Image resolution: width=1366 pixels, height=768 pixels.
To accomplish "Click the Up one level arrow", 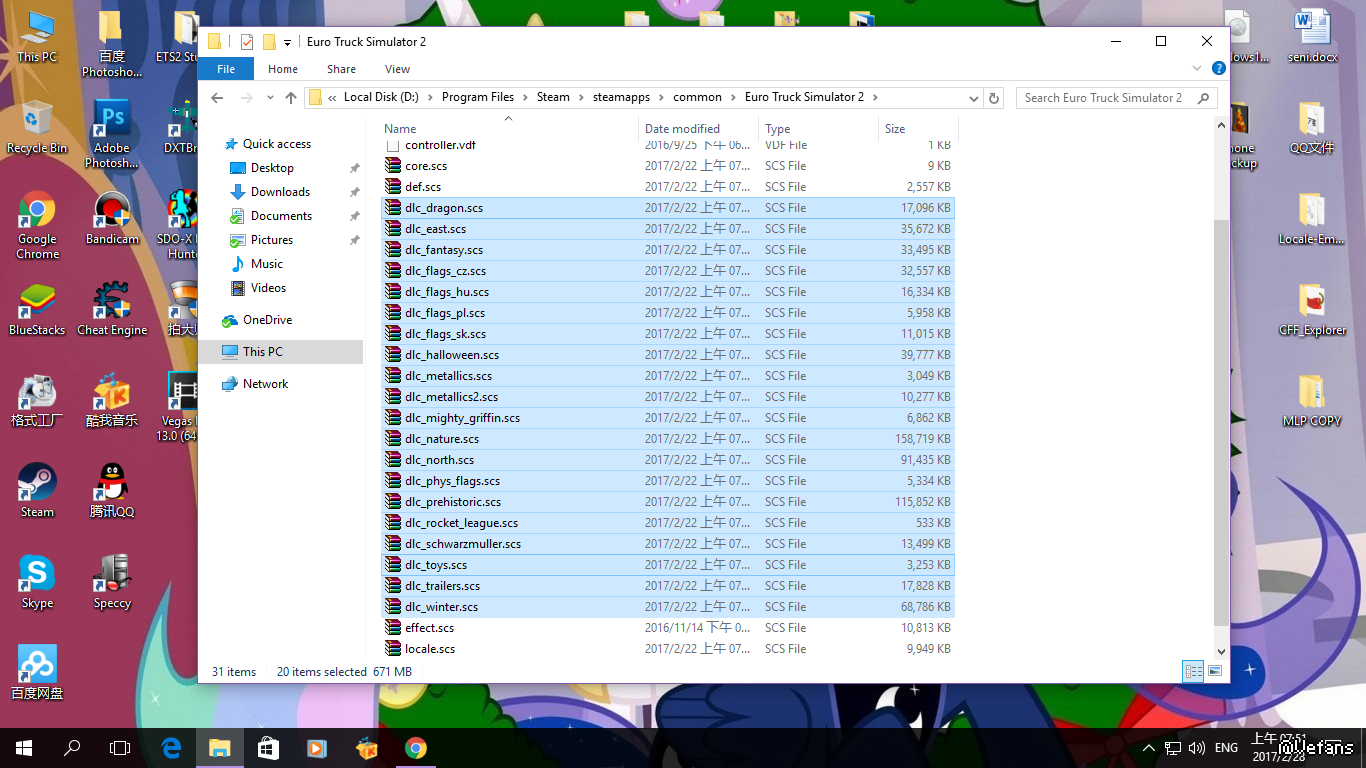I will click(x=291, y=98).
